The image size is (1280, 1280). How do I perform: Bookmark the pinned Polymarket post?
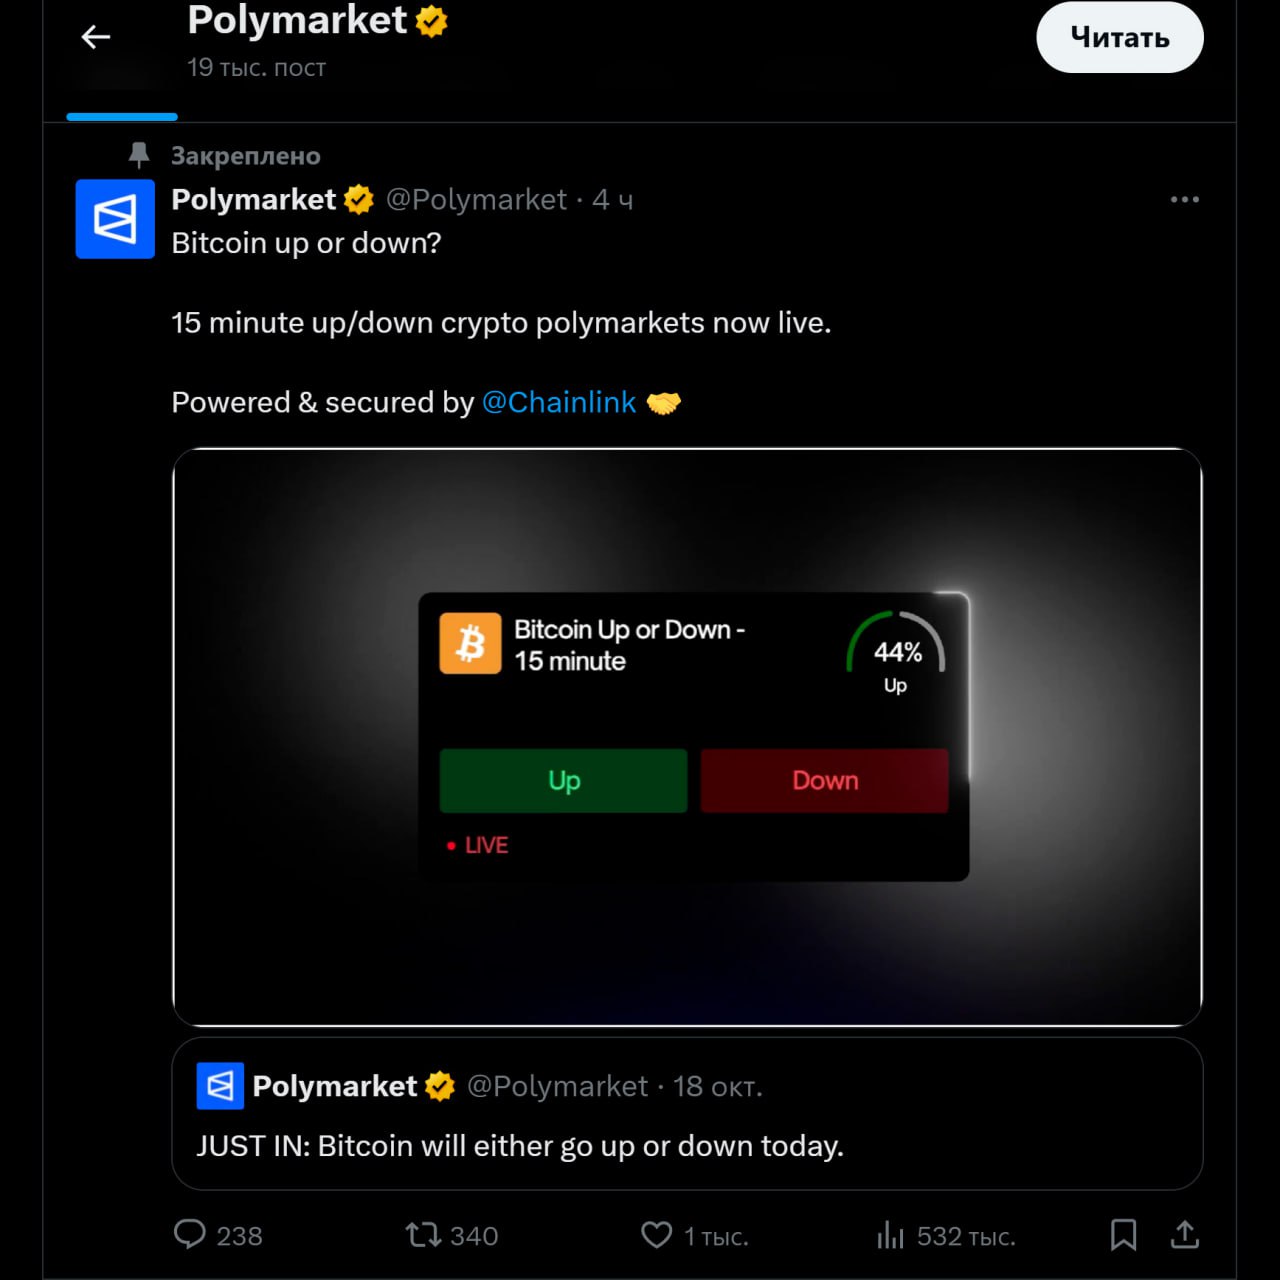click(x=1123, y=1235)
